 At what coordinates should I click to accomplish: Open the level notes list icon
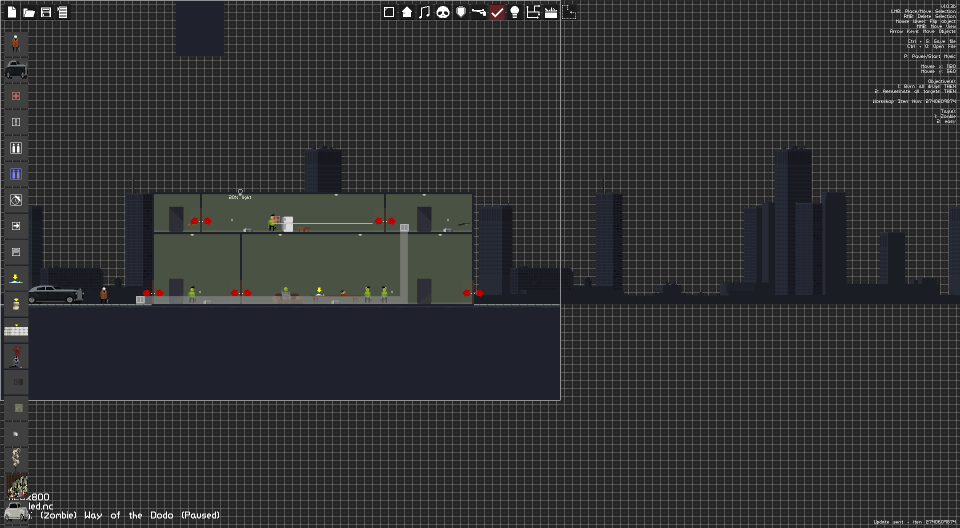[62, 12]
